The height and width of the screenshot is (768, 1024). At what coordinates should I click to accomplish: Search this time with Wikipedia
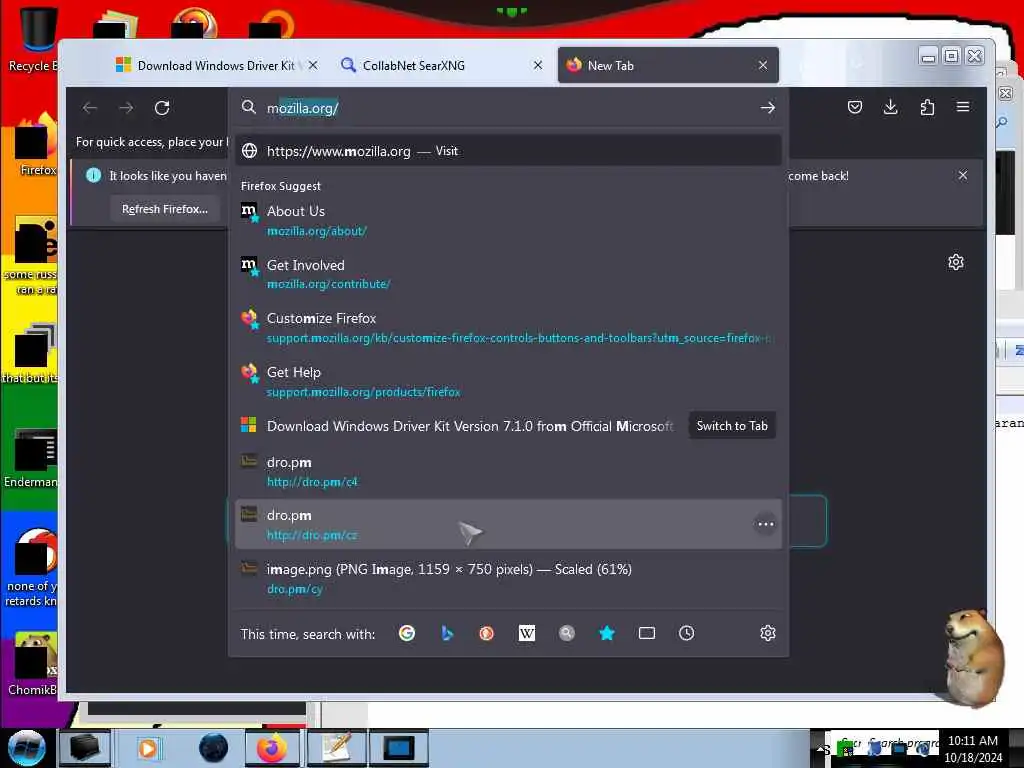pos(526,633)
